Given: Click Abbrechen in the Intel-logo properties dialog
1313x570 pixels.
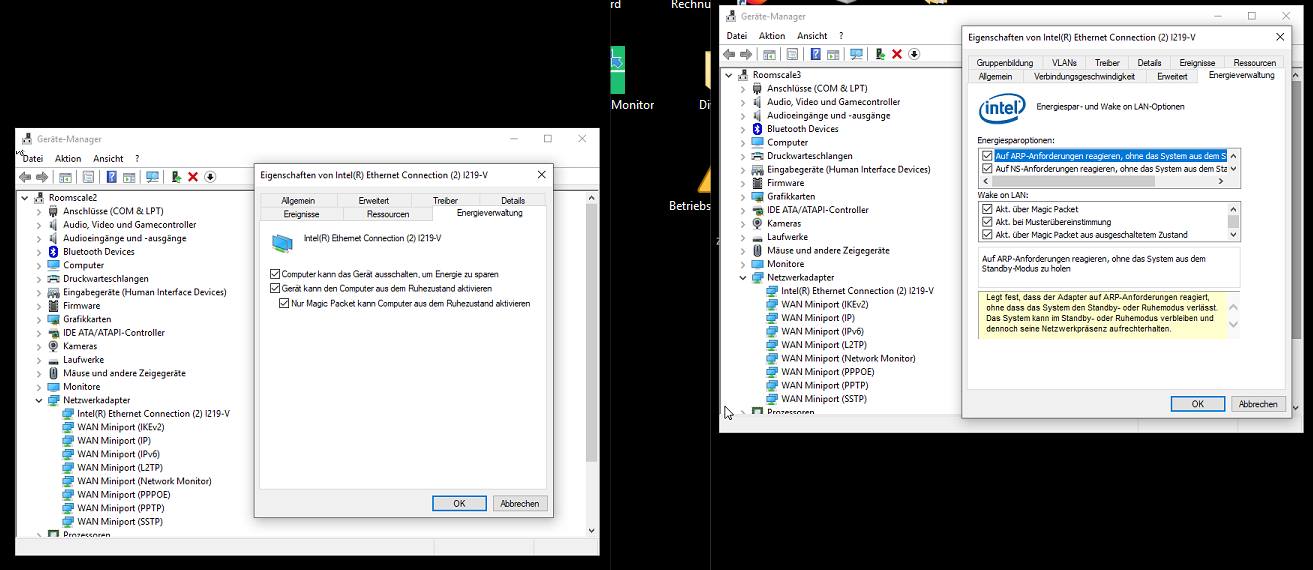Looking at the screenshot, I should point(1257,404).
